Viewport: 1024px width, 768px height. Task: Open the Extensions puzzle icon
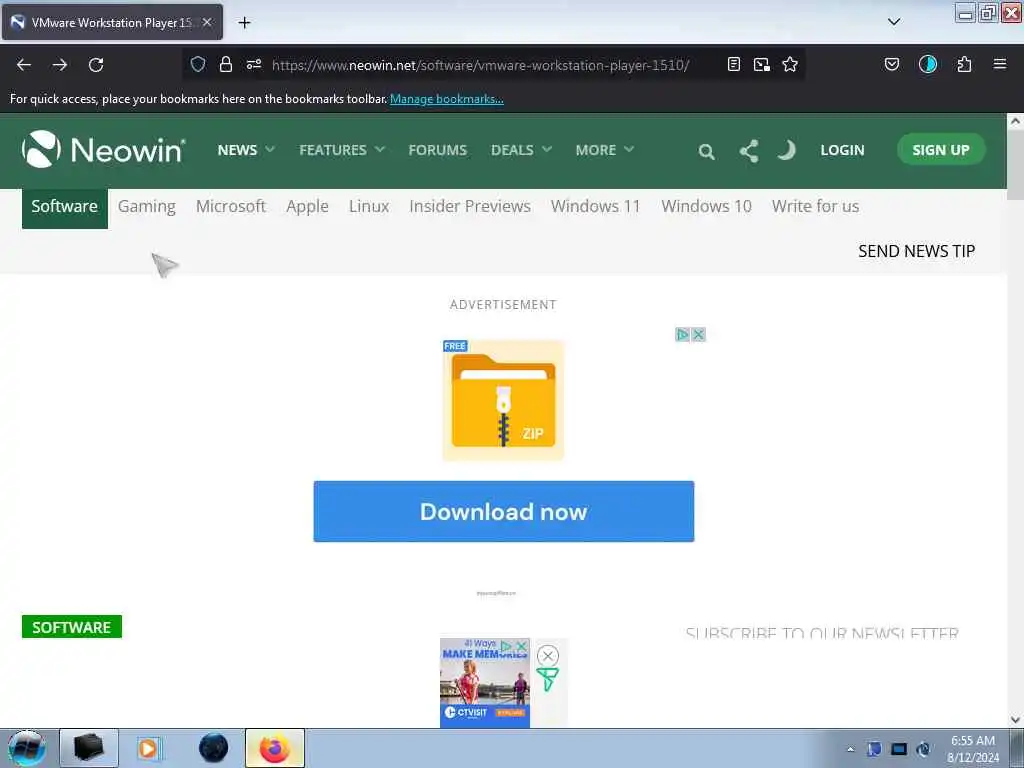pos(964,64)
